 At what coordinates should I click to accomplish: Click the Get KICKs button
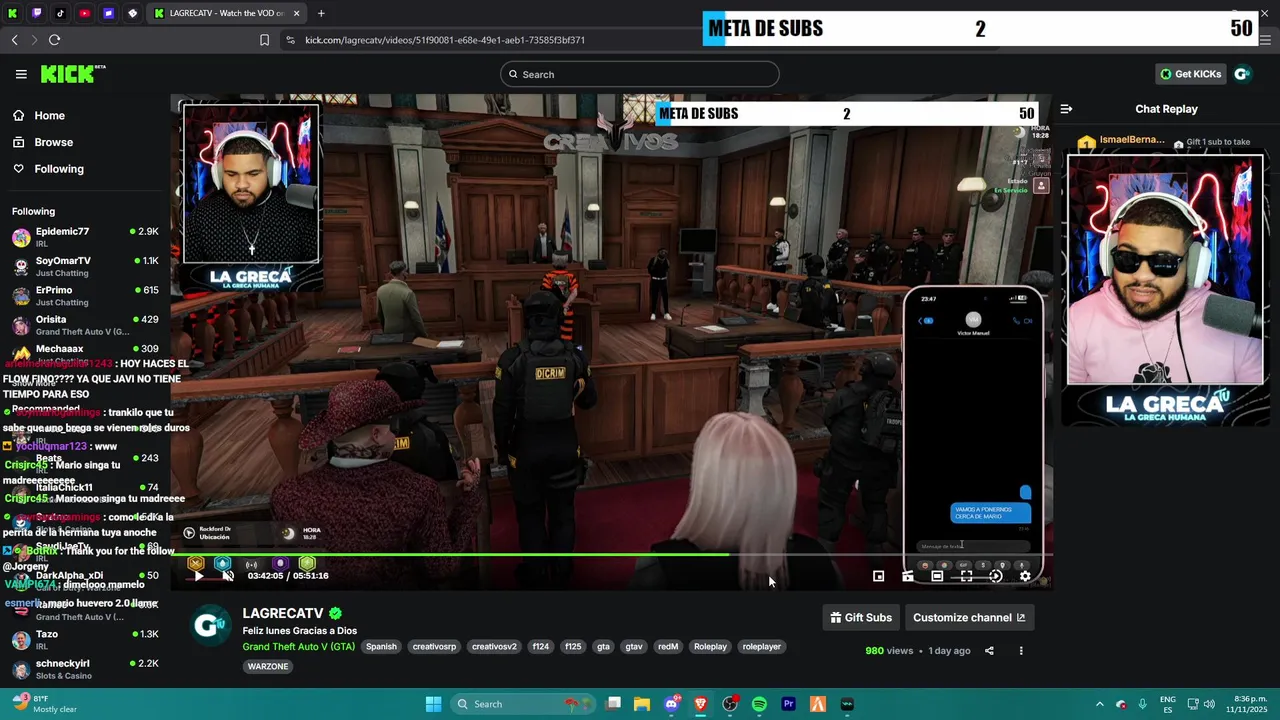(1190, 74)
